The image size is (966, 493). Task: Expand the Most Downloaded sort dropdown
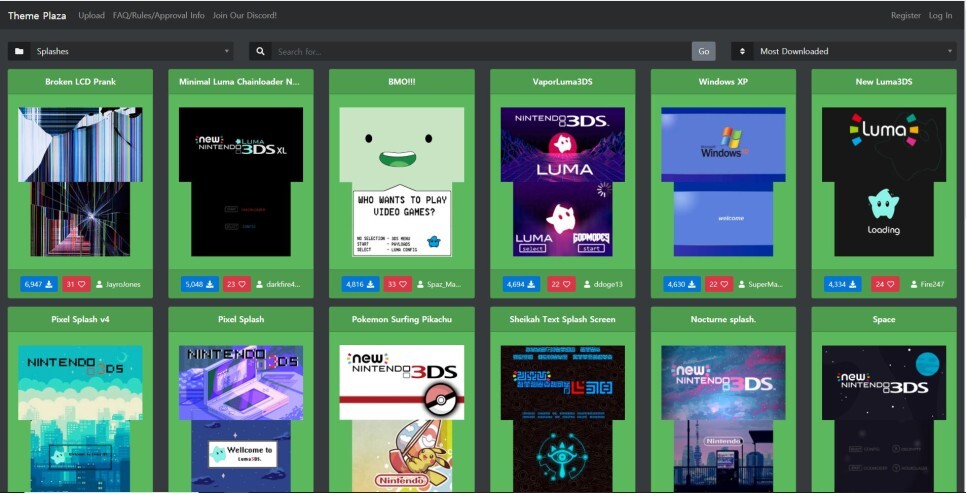point(854,51)
